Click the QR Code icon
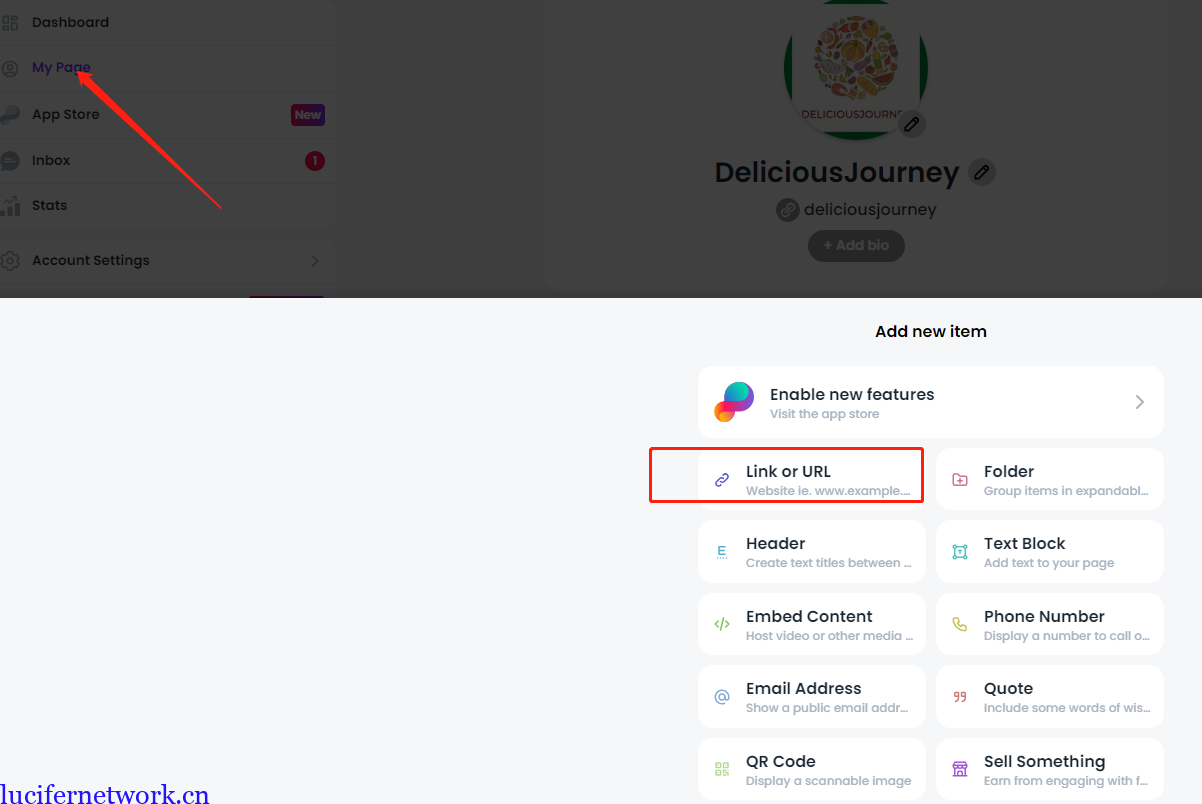Image resolution: width=1202 pixels, height=804 pixels. point(722,769)
